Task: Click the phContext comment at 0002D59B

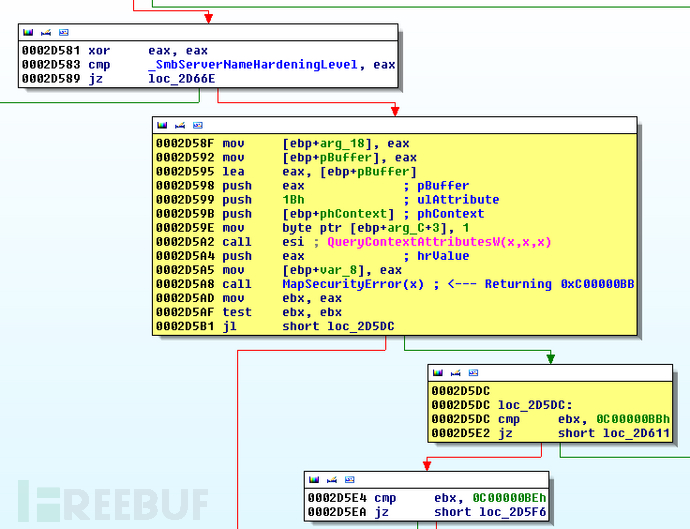Action: click(451, 214)
